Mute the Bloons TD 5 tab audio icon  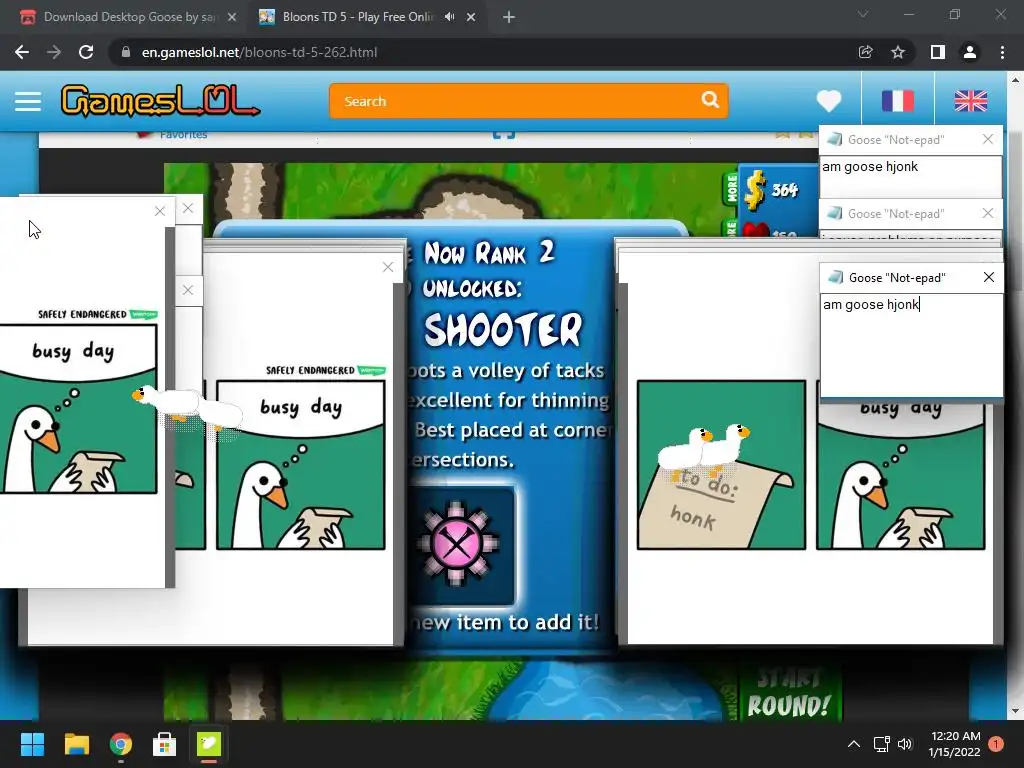pos(449,17)
